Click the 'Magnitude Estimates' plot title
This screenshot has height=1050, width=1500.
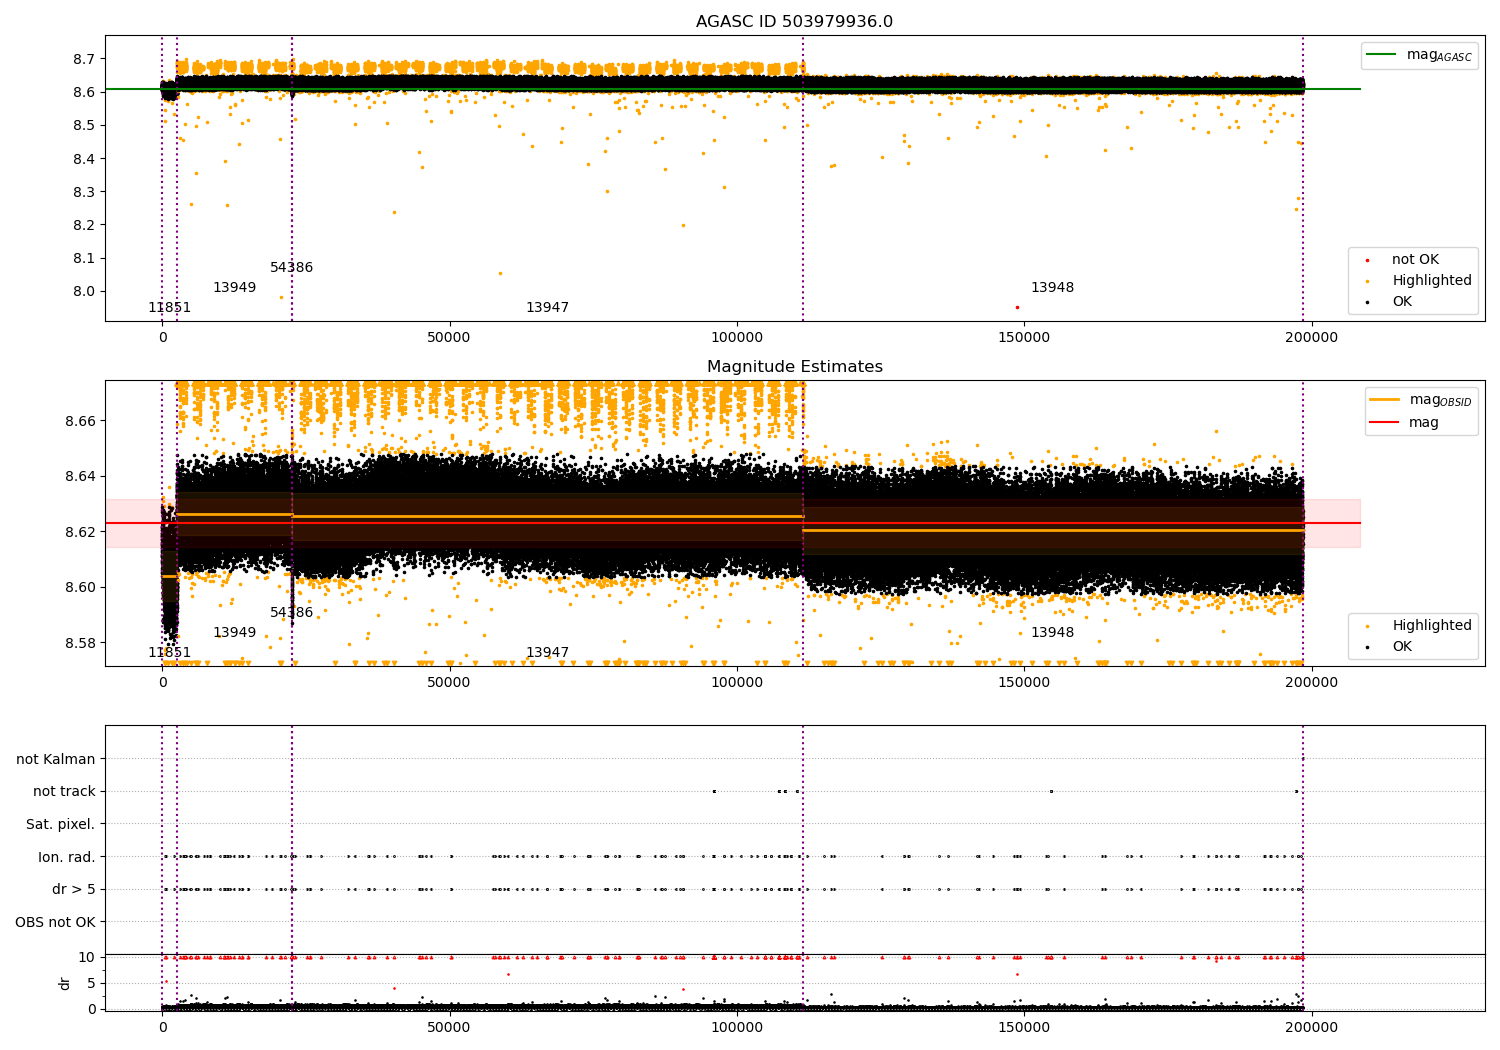(794, 367)
